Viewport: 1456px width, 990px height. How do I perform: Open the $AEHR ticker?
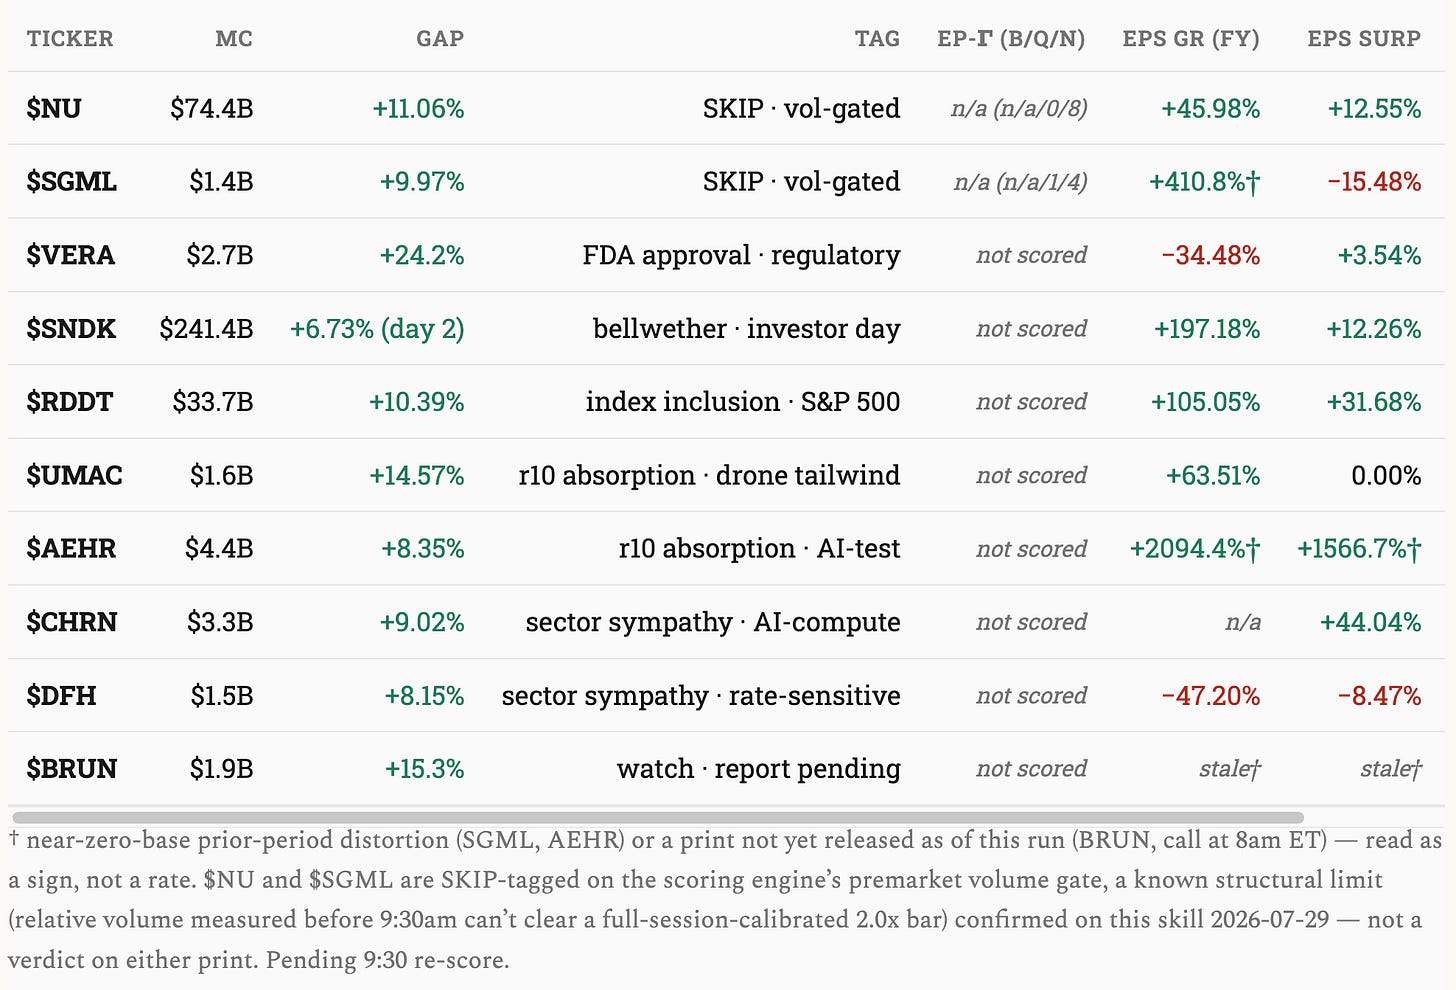point(71,548)
